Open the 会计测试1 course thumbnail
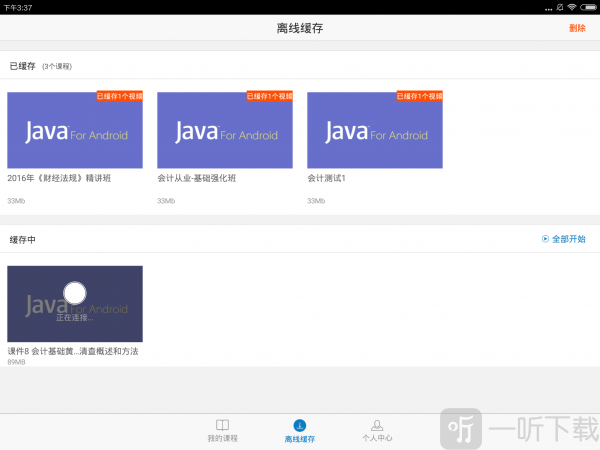 tap(375, 132)
